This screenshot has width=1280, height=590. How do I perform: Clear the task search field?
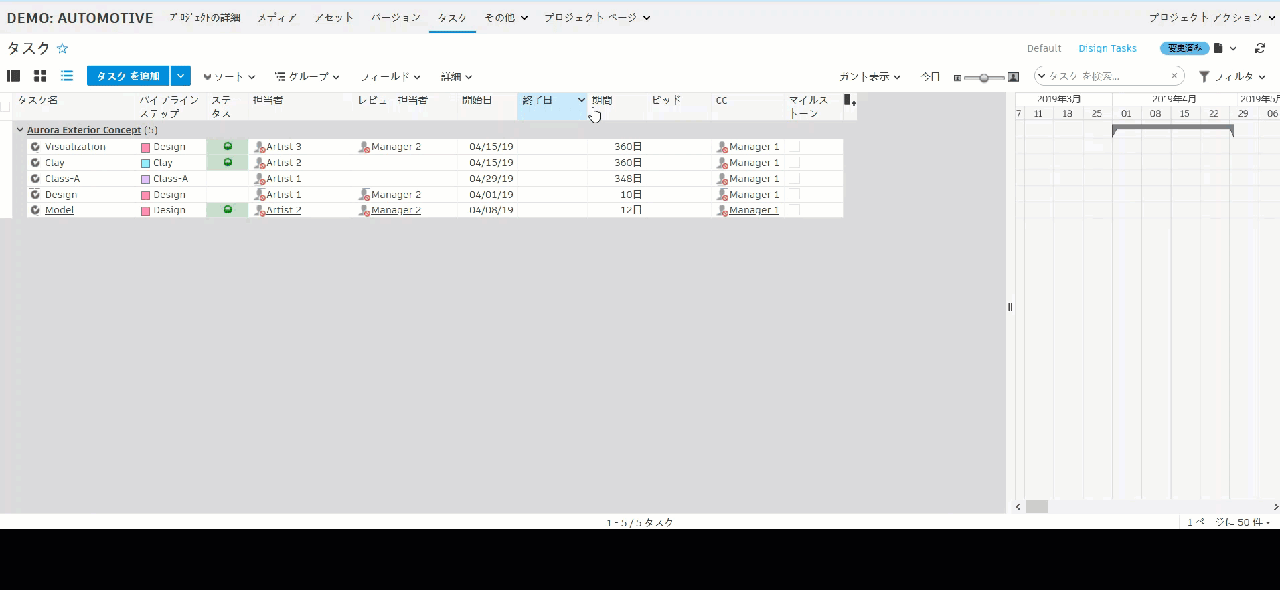(x=1174, y=76)
